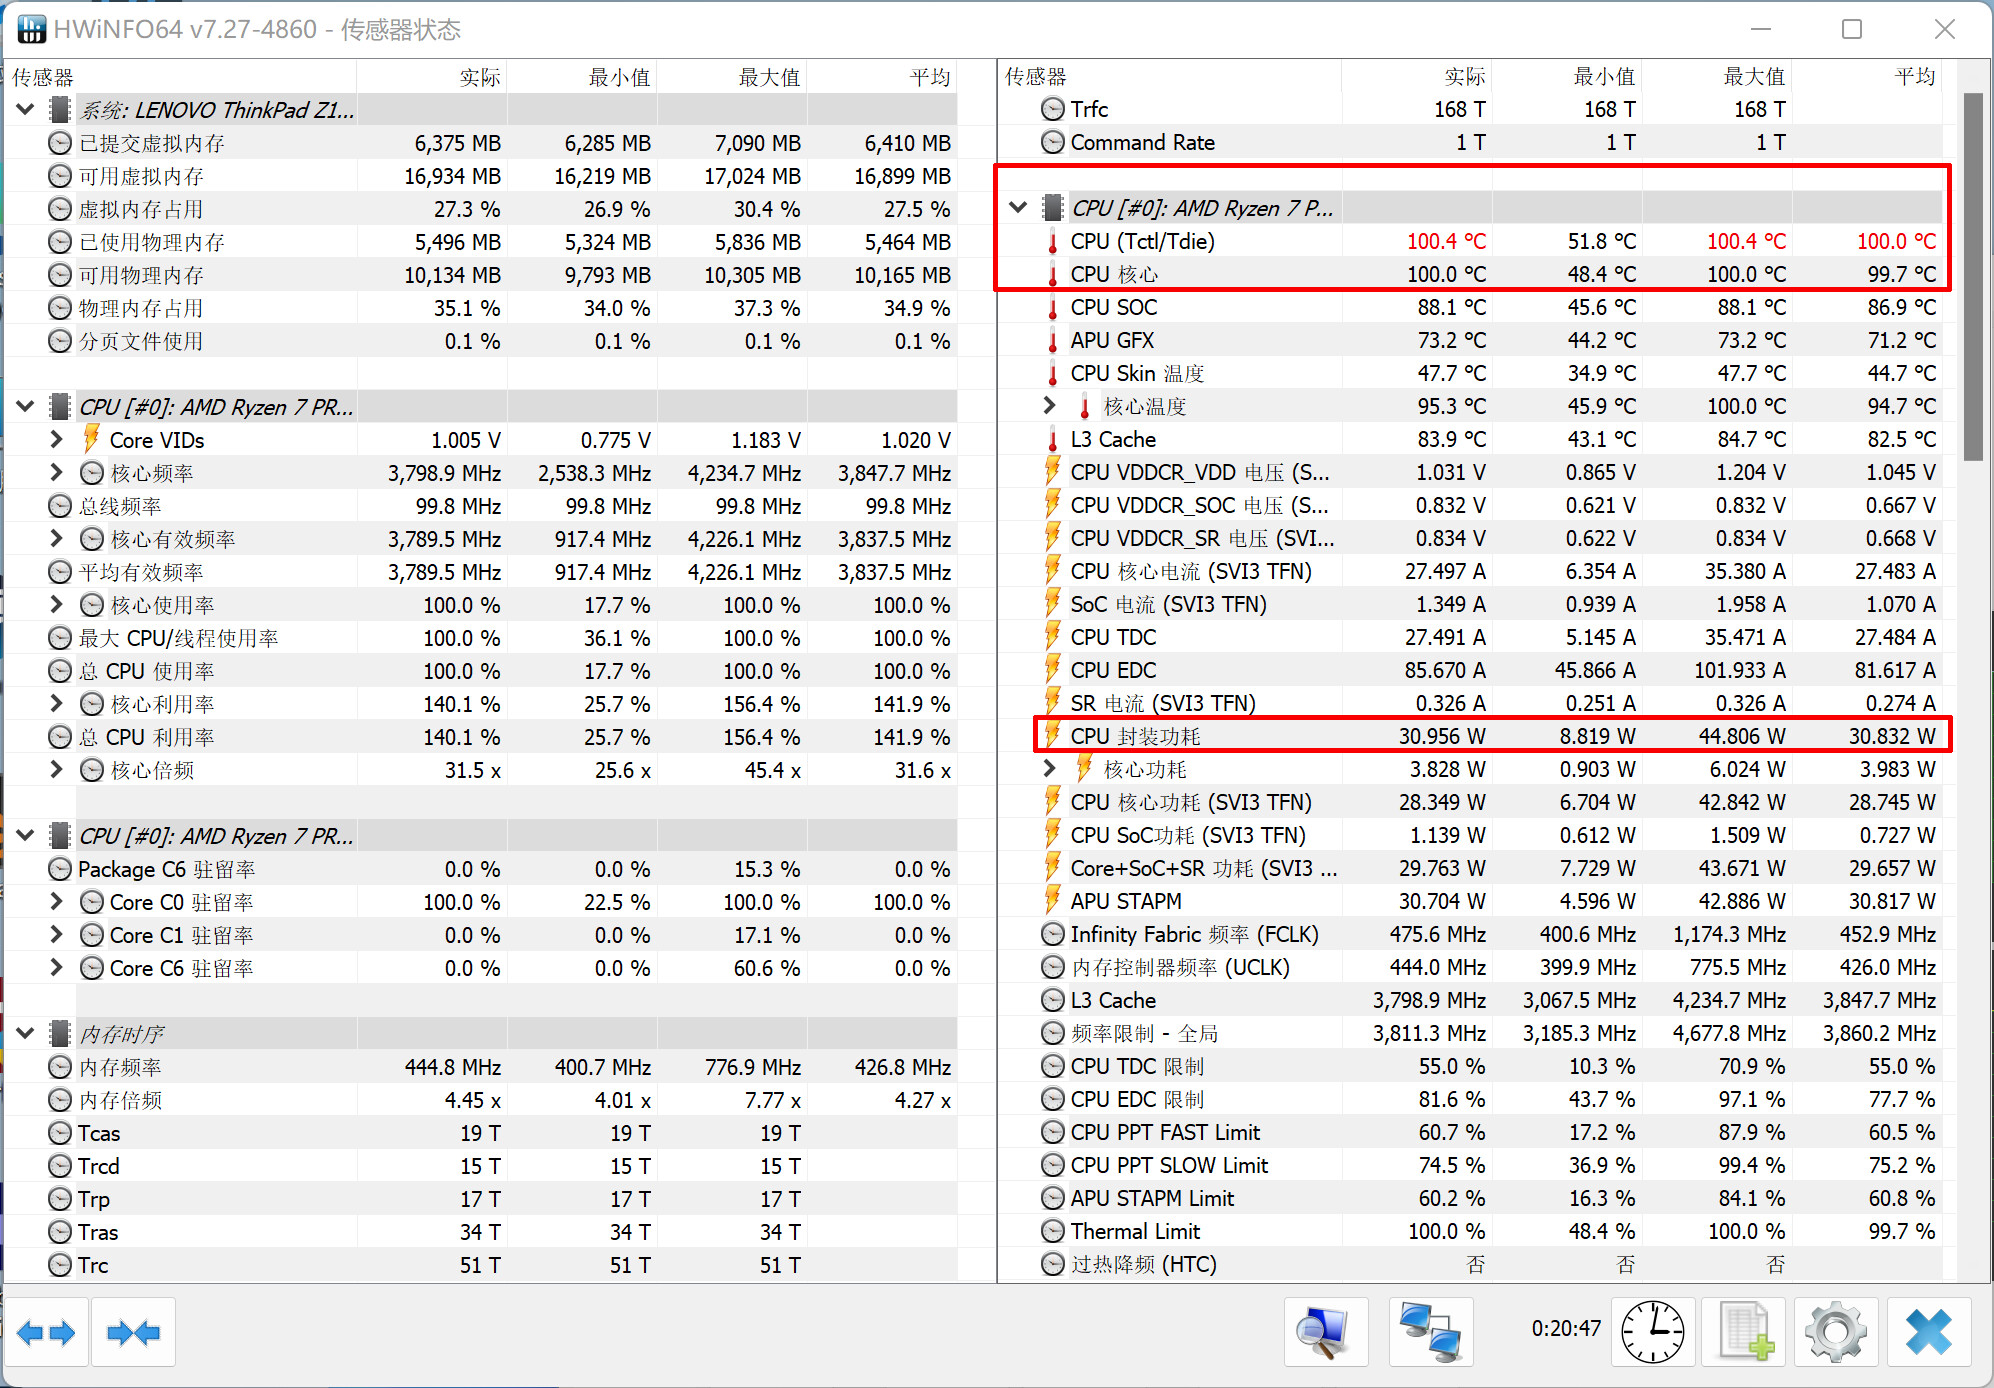The width and height of the screenshot is (1994, 1388).
Task: Click the lightning icon beside APU STAPM
Action: tap(1052, 900)
